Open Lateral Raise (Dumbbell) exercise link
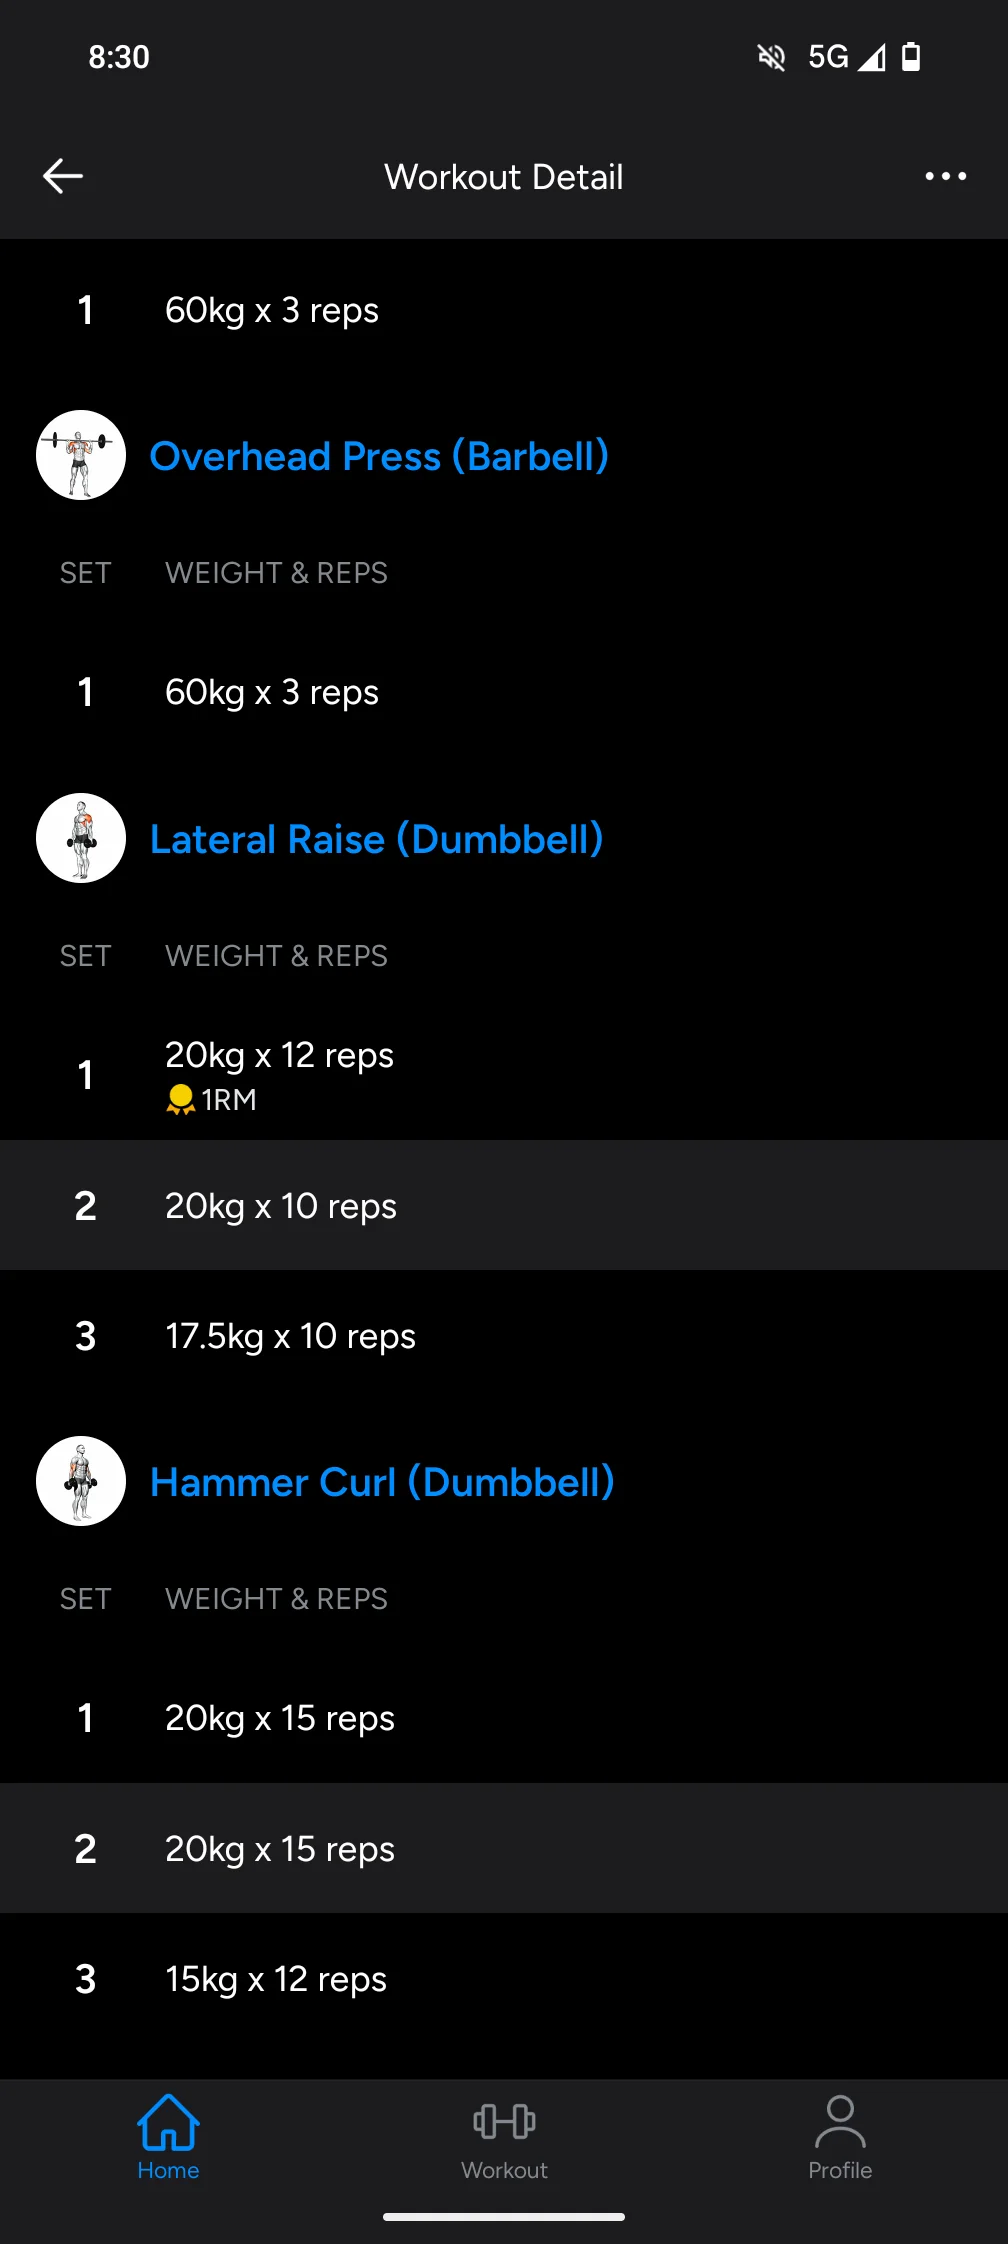The width and height of the screenshot is (1008, 2244). [x=376, y=839]
